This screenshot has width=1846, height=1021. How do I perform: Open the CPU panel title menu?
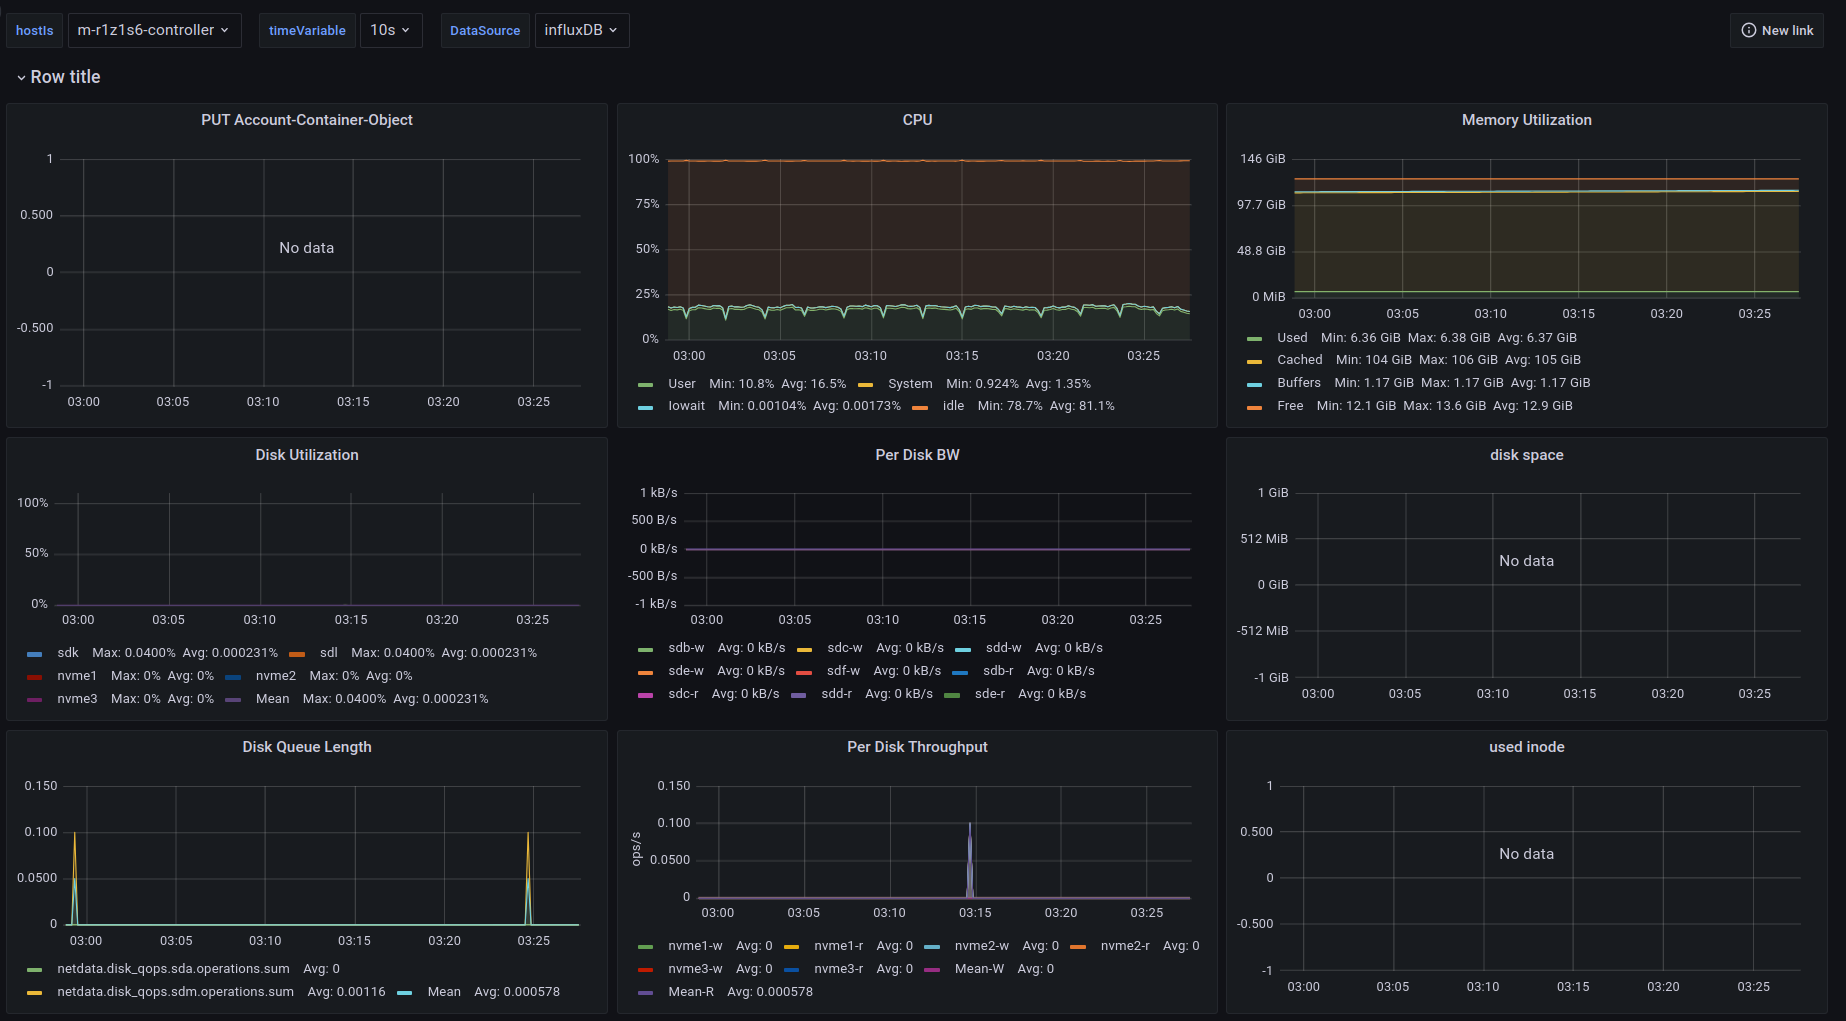[917, 120]
